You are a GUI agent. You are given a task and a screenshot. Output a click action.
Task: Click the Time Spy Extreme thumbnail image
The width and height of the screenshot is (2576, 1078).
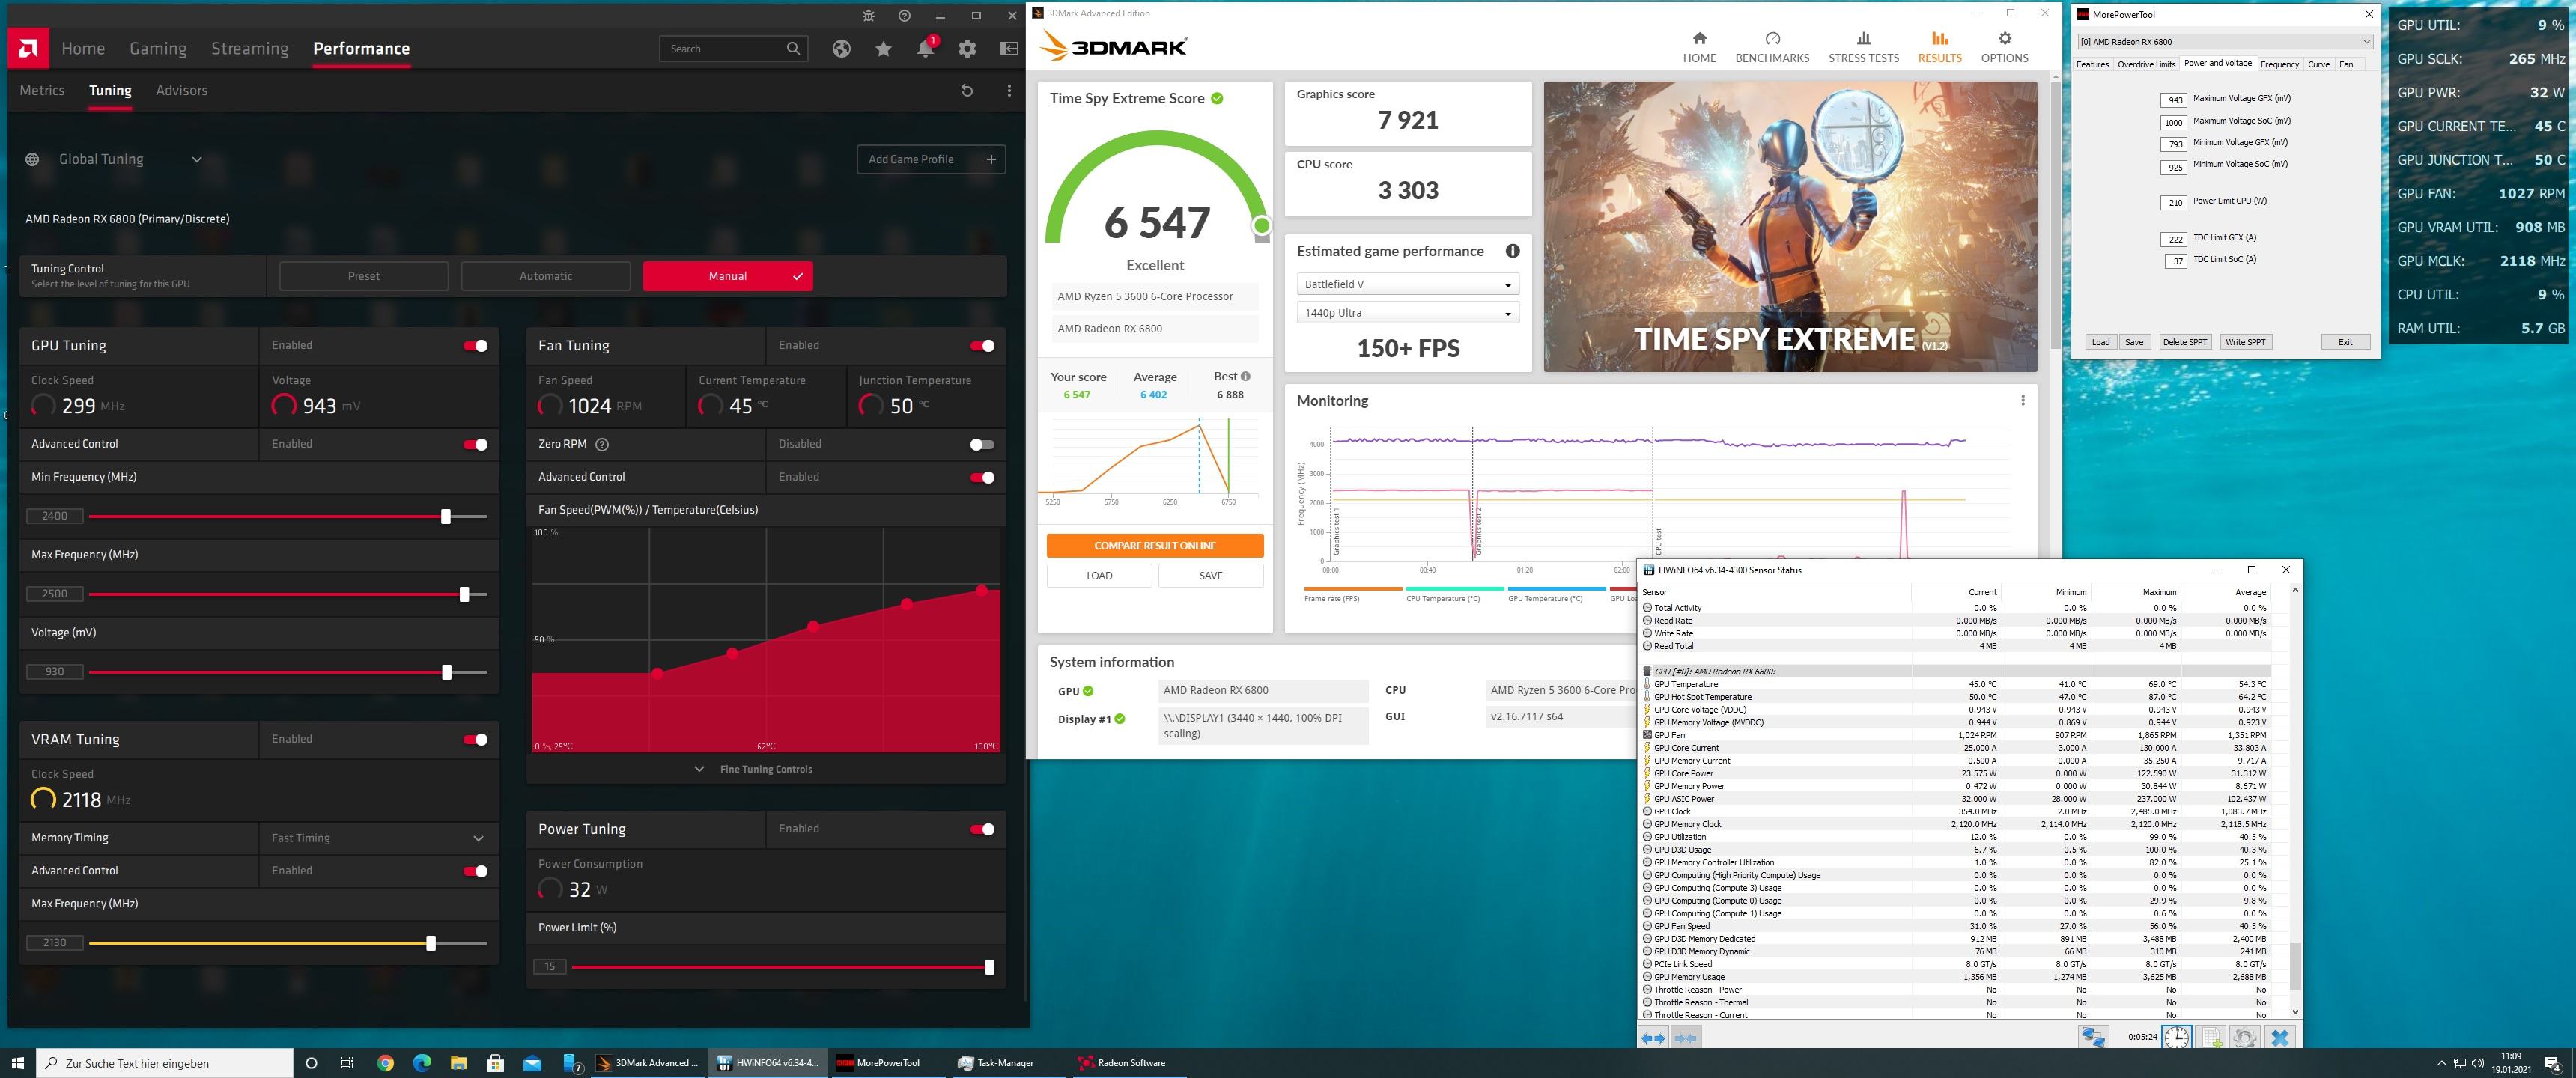point(1790,227)
